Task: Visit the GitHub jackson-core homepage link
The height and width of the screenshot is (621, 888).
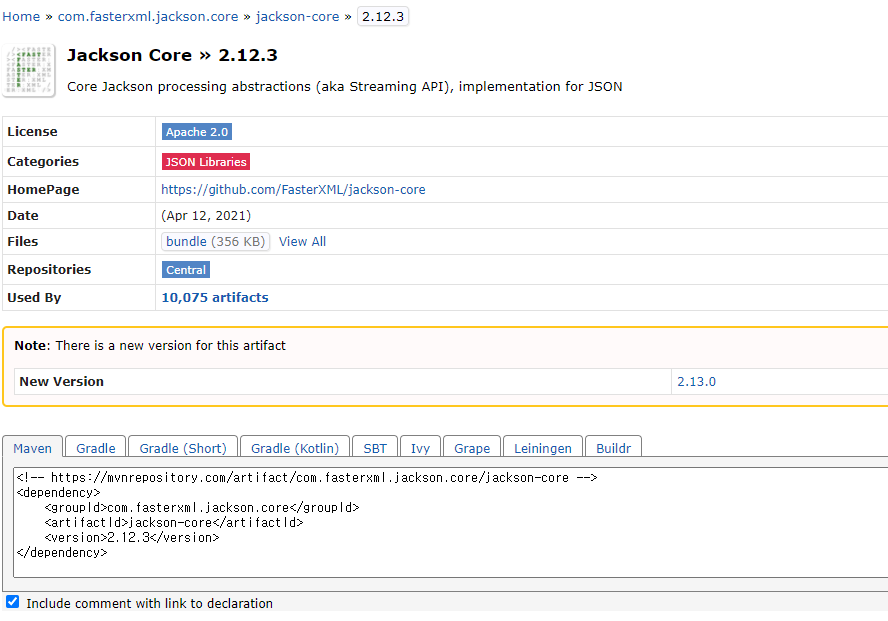Action: point(293,190)
